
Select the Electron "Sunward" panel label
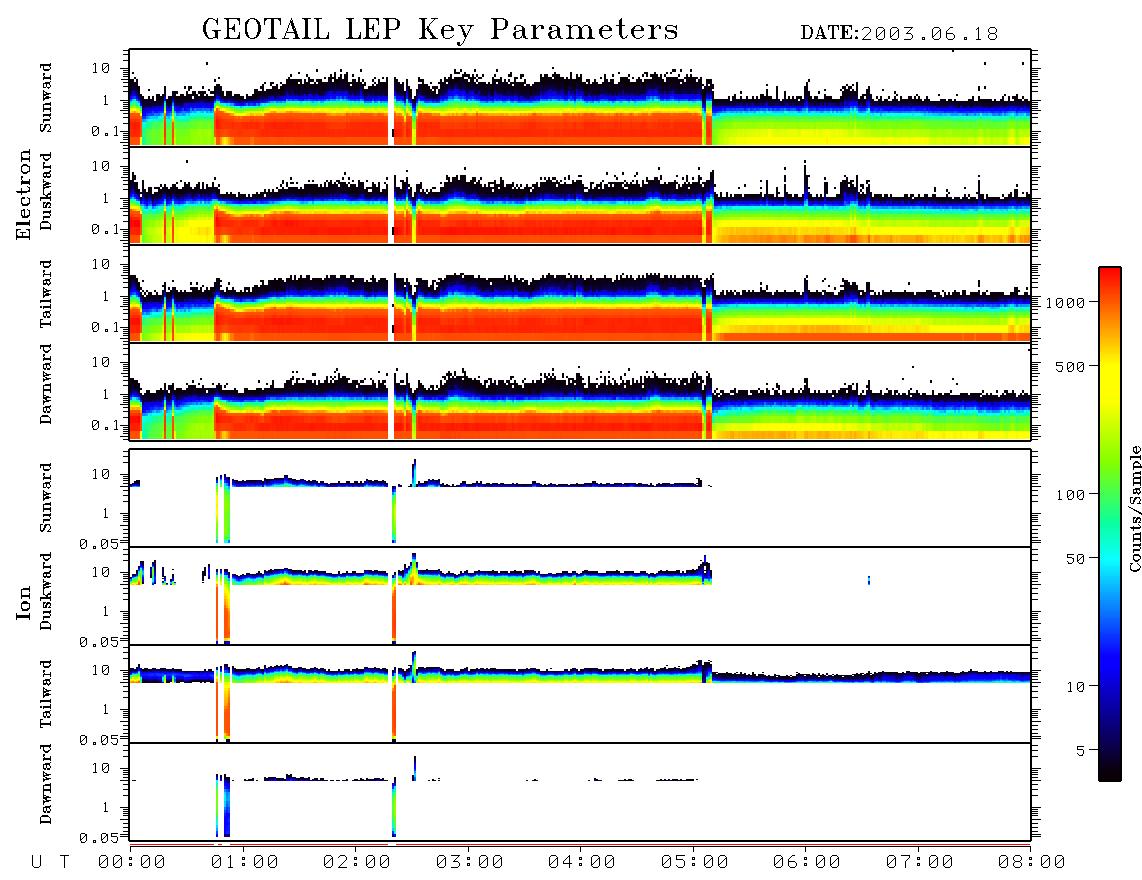46,98
